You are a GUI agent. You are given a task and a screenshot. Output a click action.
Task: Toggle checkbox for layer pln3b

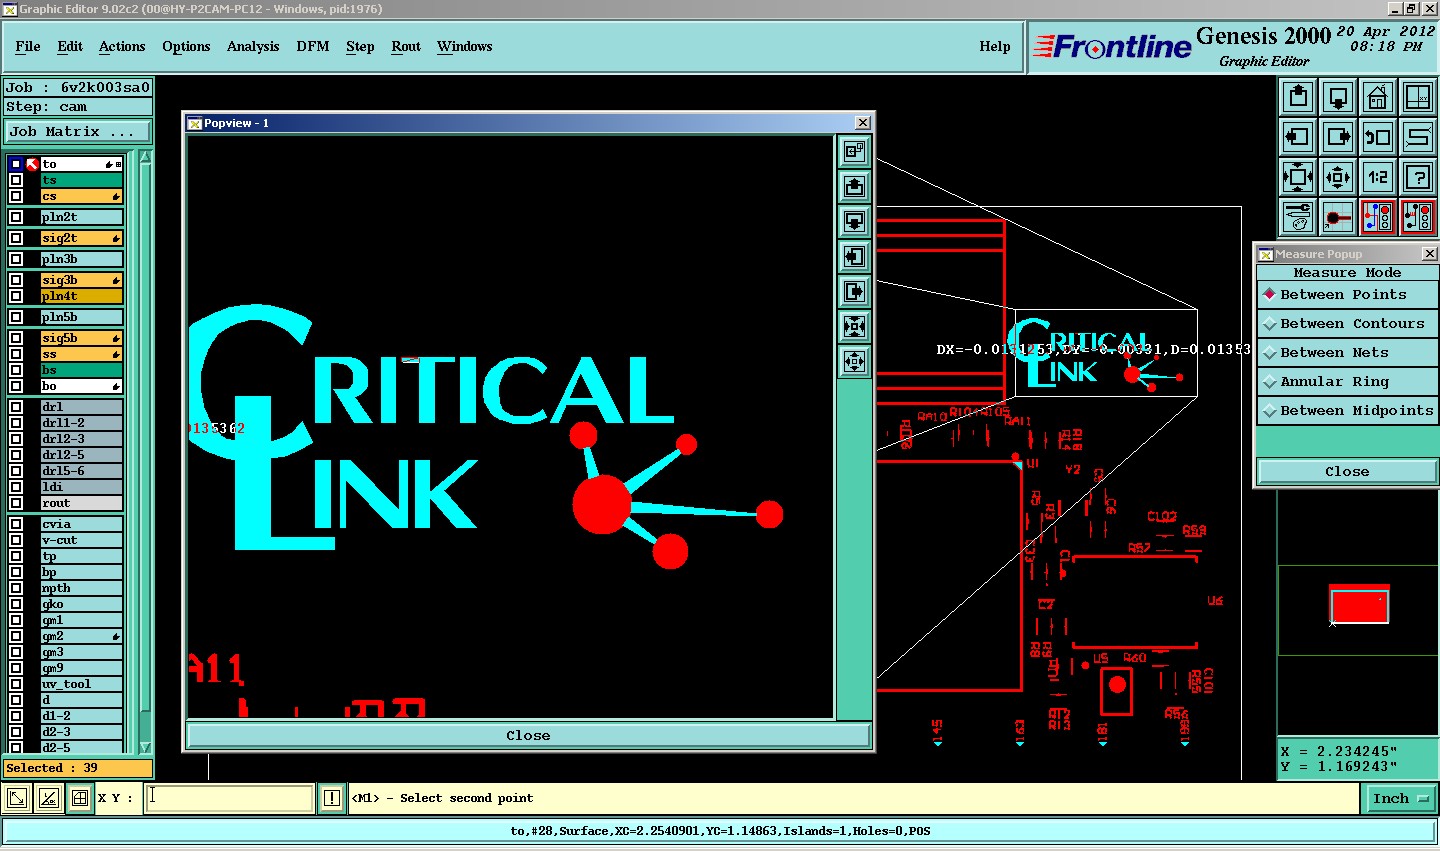tap(16, 259)
